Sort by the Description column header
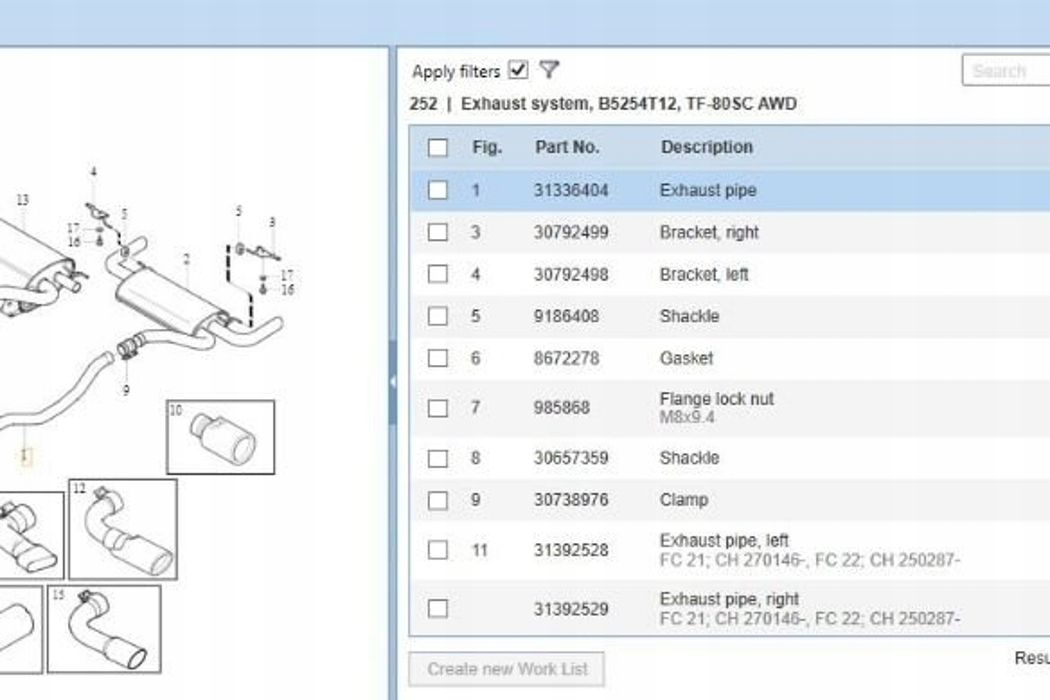This screenshot has height=700, width=1050. (x=706, y=147)
